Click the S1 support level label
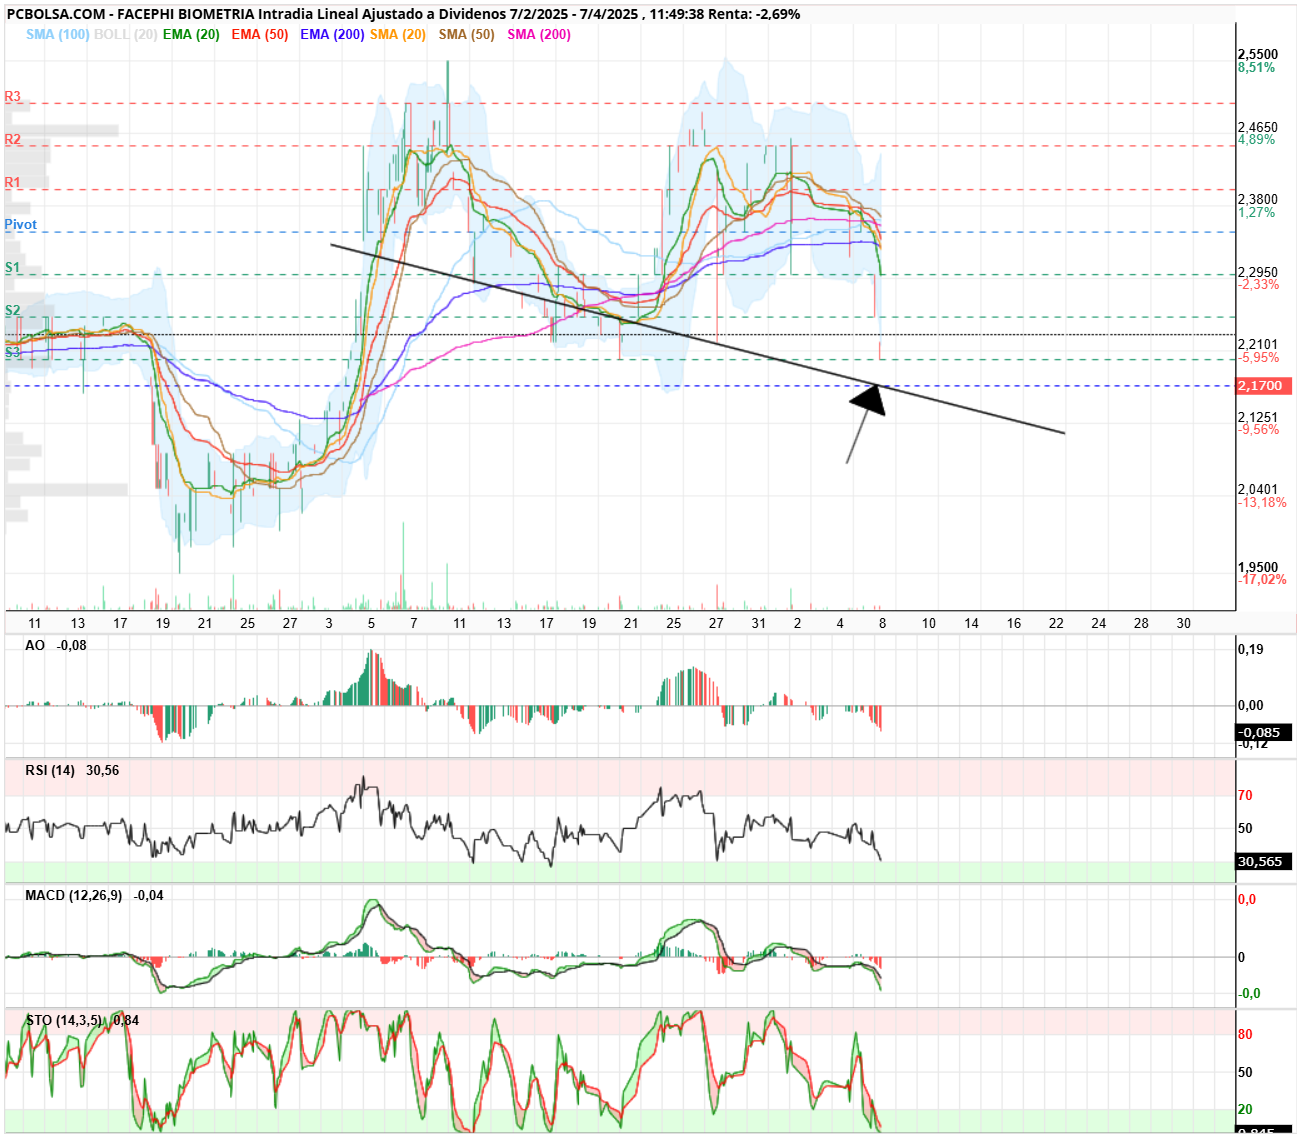Viewport: 1301px width, 1138px height. [x=12, y=268]
